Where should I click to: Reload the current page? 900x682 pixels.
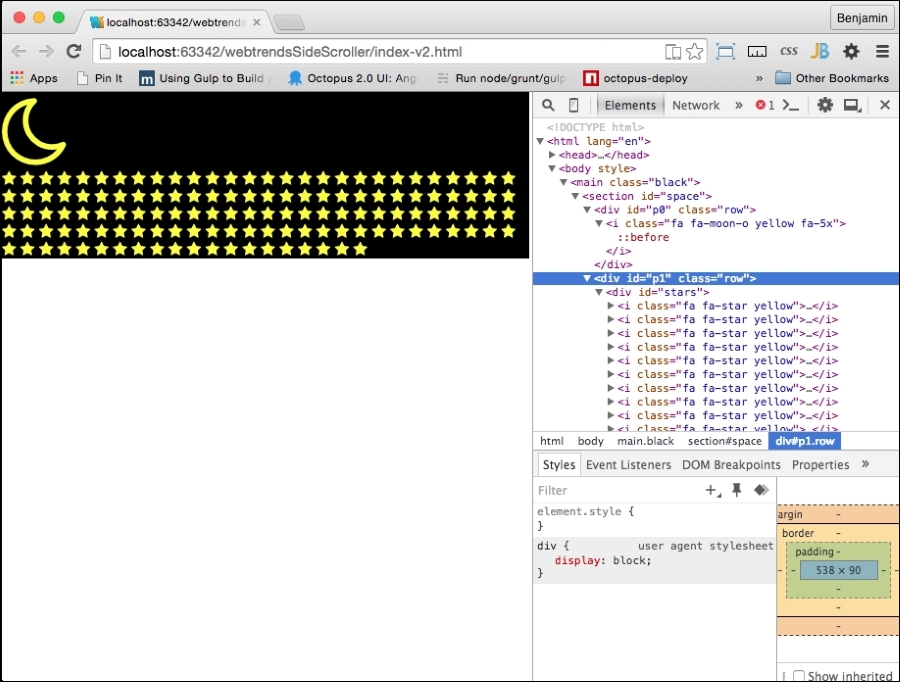[73, 51]
